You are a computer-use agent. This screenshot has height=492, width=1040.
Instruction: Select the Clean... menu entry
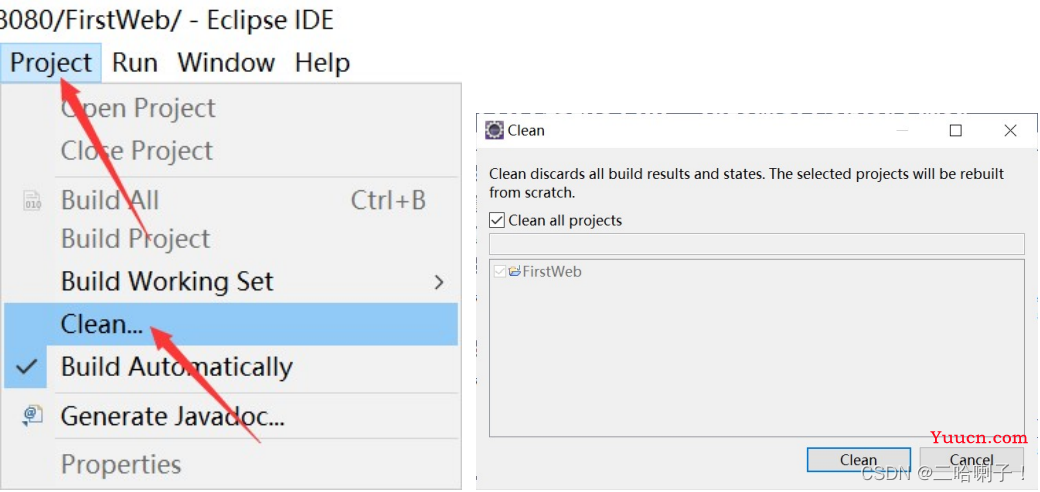pos(231,324)
